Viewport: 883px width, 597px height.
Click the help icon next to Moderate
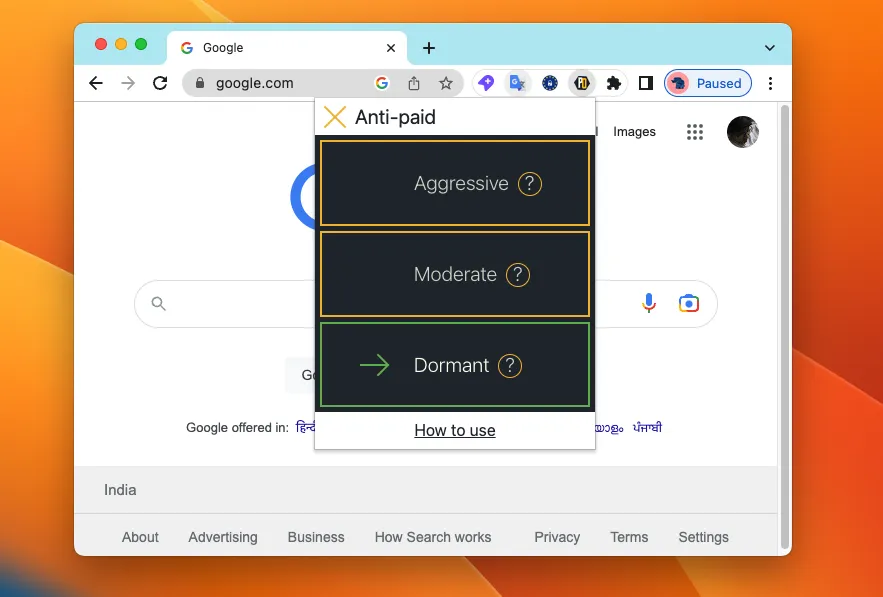pyautogui.click(x=517, y=275)
